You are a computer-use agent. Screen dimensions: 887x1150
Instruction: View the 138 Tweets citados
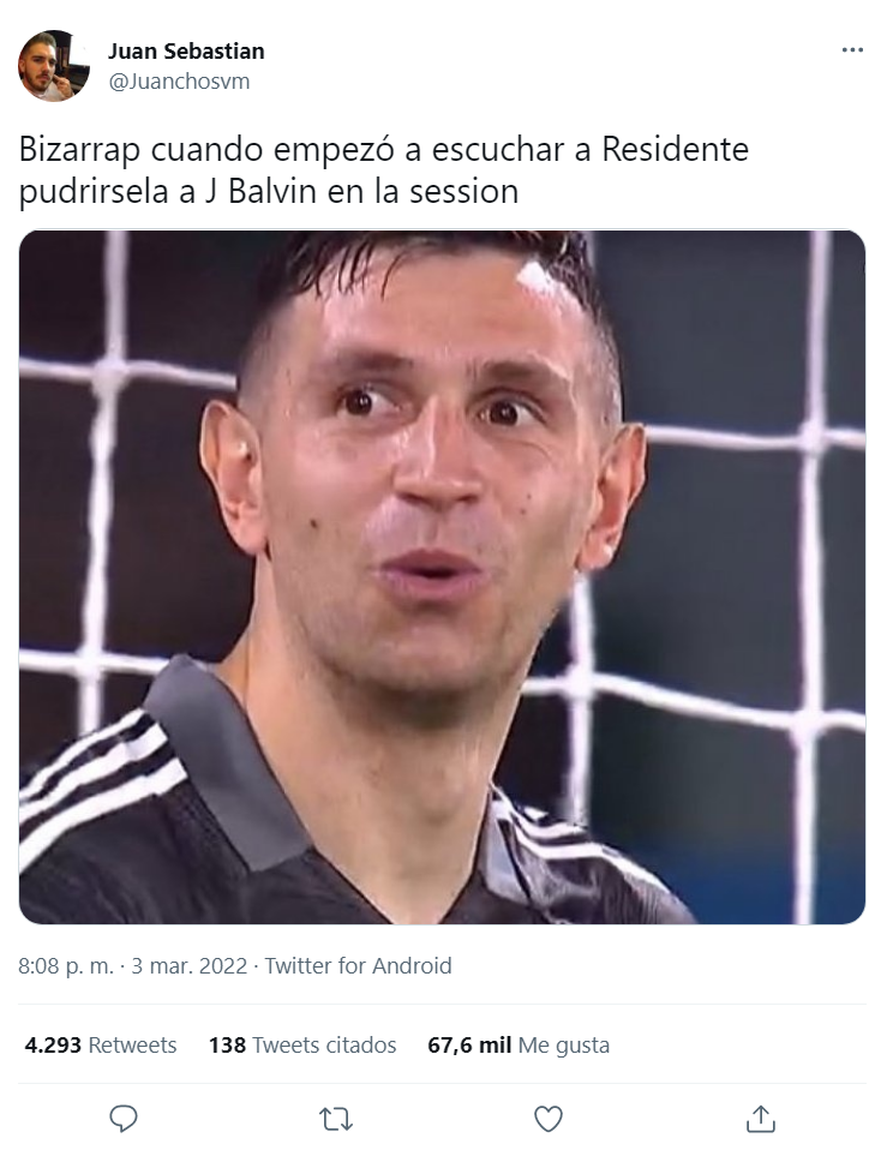click(302, 1045)
